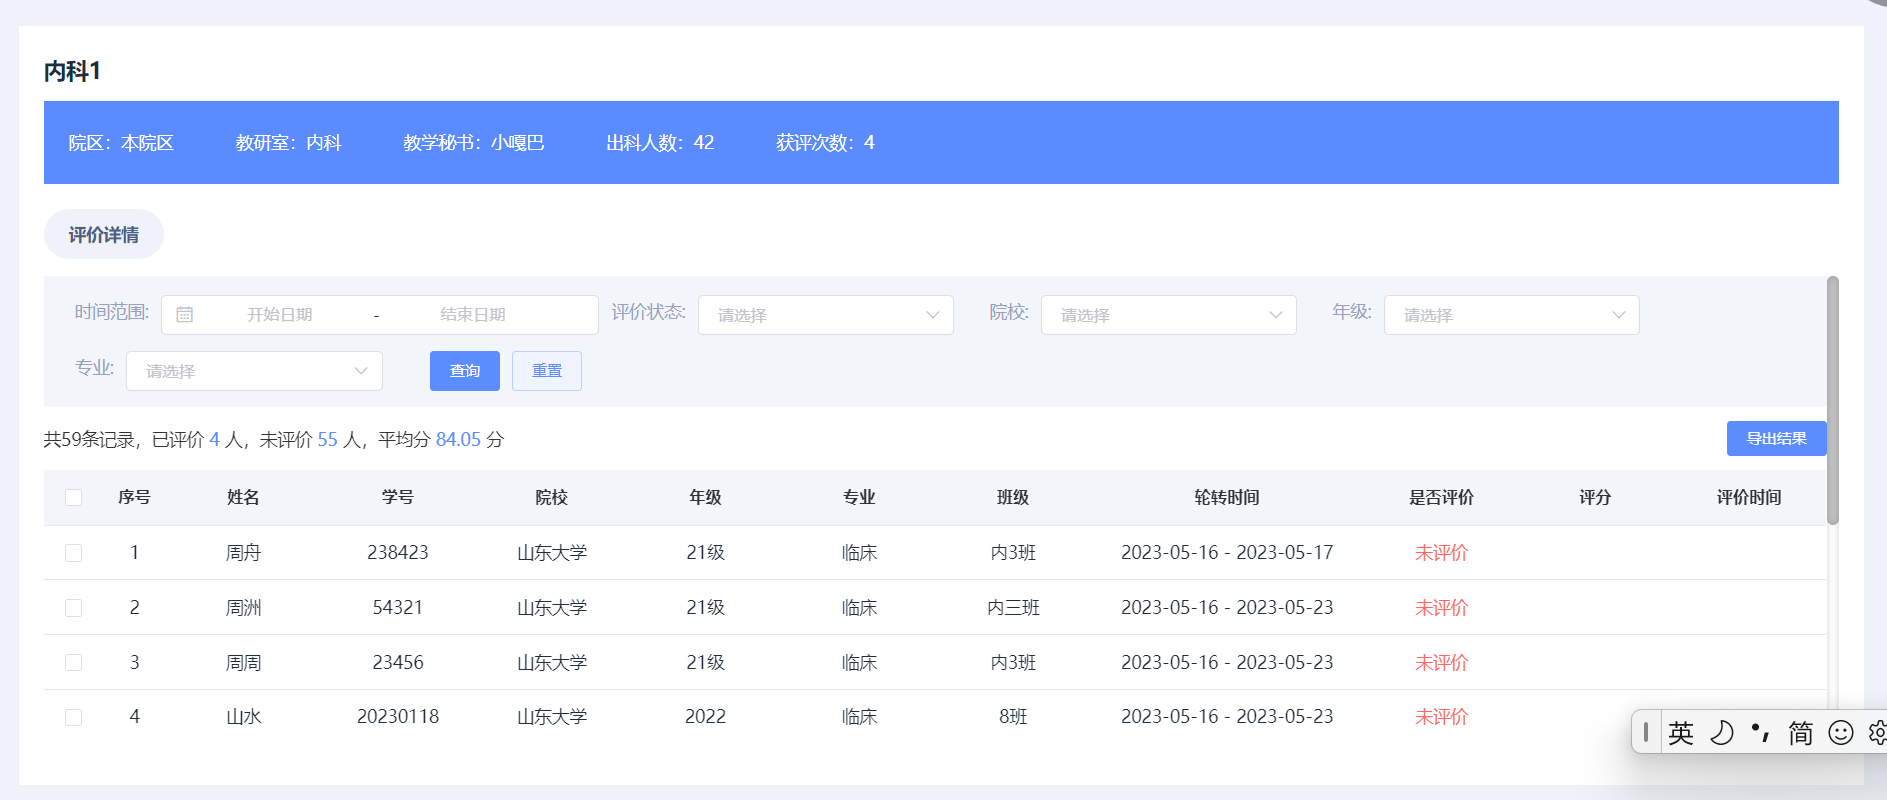Click class cell 8班

1013,717
